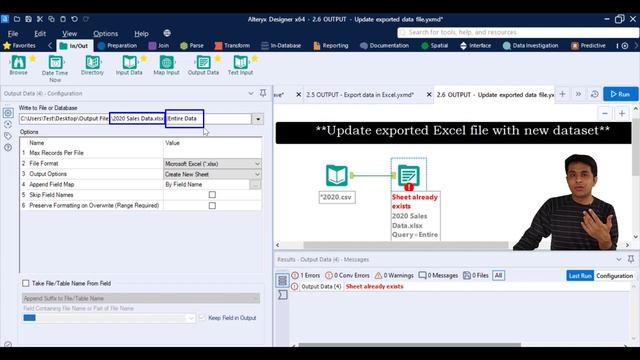Viewport: 640px width, 360px height.
Task: Open the Write to File path dropdown arrow
Action: pos(258,119)
